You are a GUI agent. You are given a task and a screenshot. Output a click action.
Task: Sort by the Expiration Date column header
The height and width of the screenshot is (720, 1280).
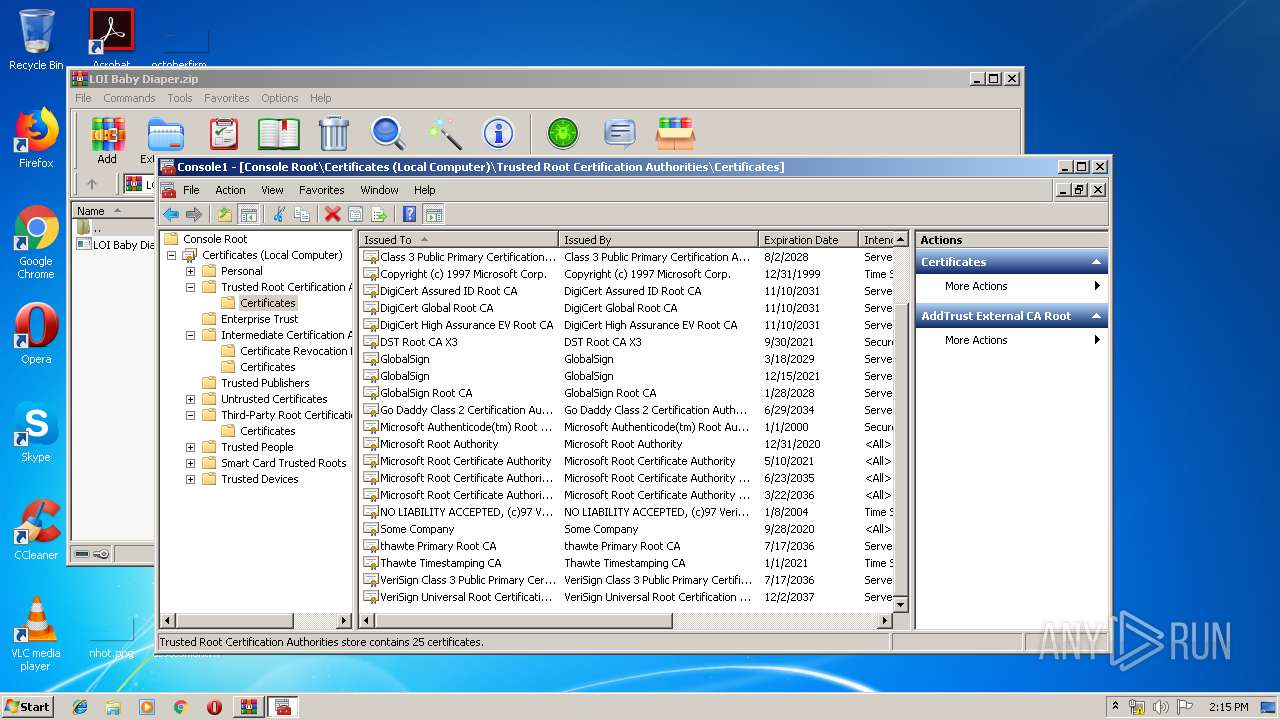[x=808, y=240]
